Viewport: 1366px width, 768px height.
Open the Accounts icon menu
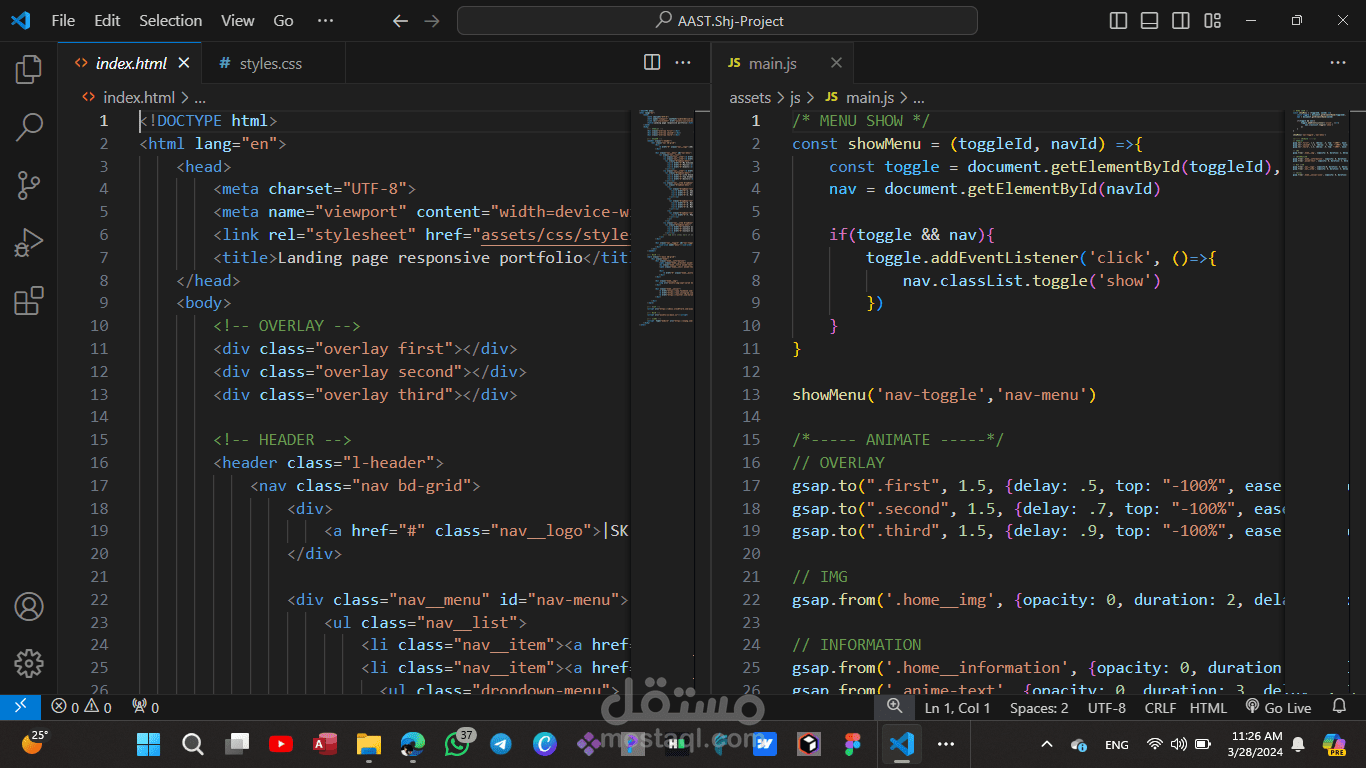coord(28,606)
